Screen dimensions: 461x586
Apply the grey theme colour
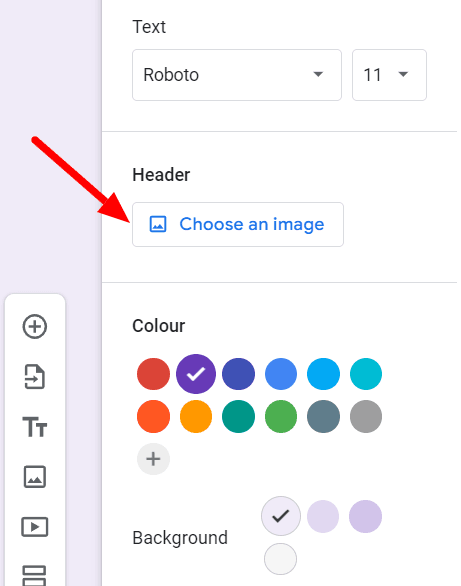pos(366,416)
